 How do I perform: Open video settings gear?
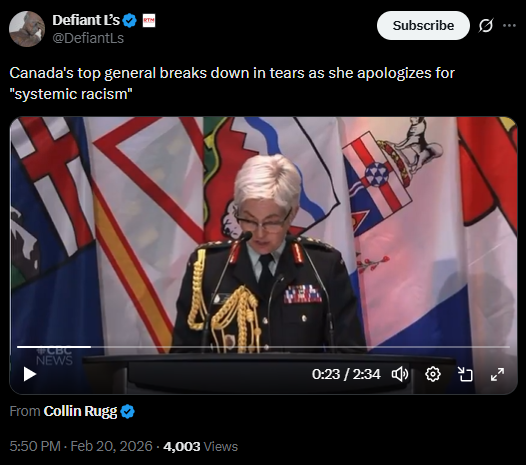(x=433, y=374)
